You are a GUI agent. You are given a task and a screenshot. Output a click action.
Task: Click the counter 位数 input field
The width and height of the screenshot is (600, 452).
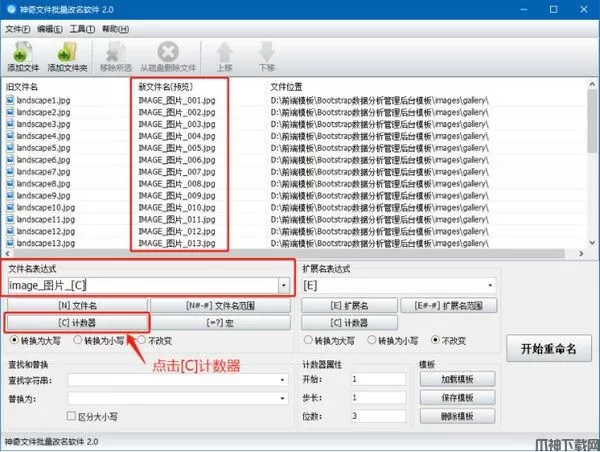point(378,416)
